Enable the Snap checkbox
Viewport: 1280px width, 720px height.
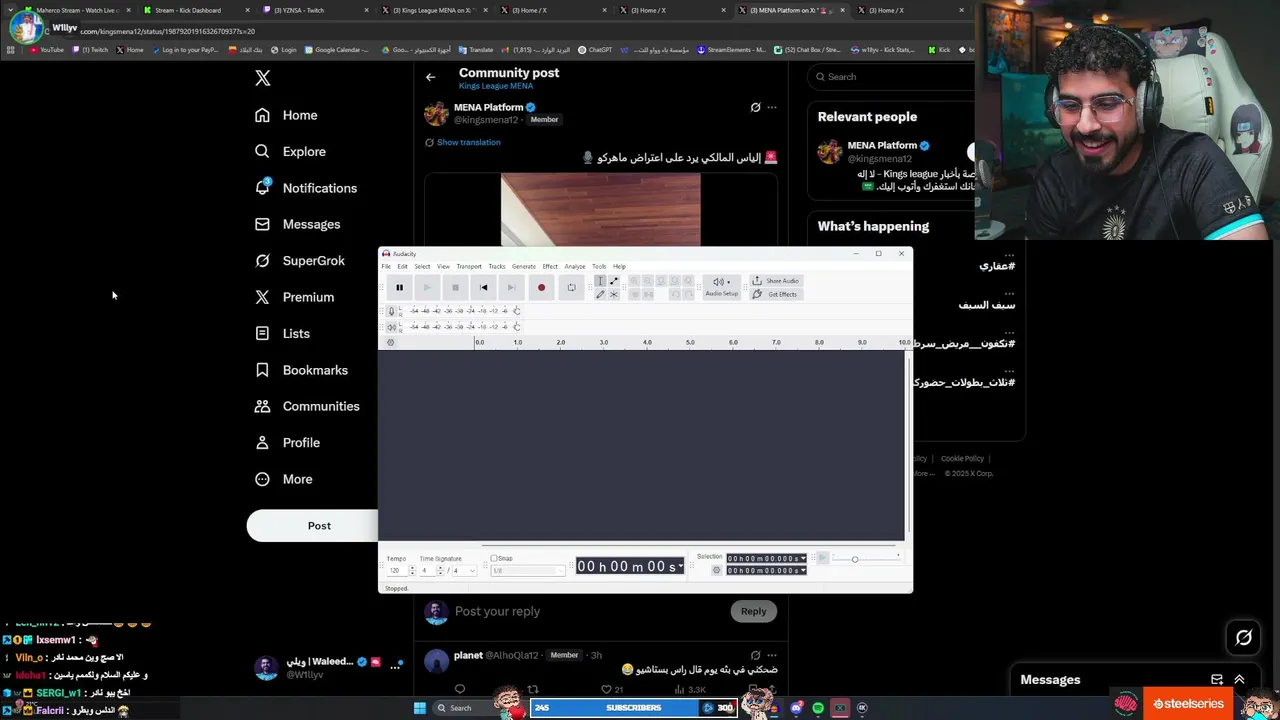tap(494, 559)
